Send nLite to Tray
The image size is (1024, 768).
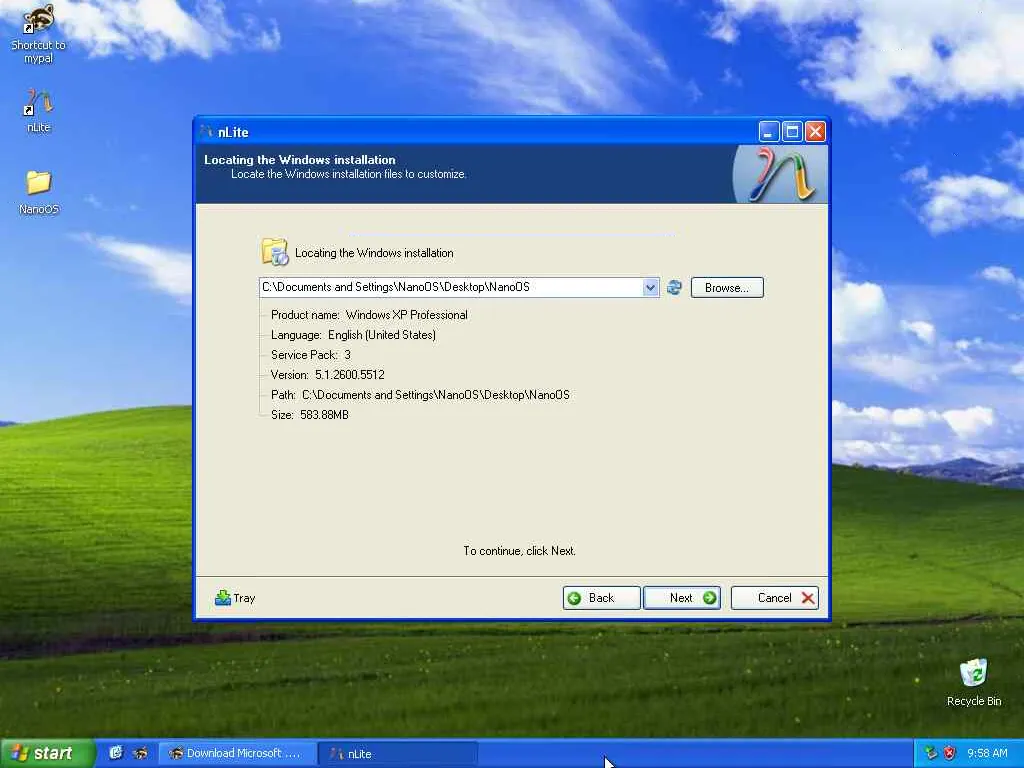[235, 598]
